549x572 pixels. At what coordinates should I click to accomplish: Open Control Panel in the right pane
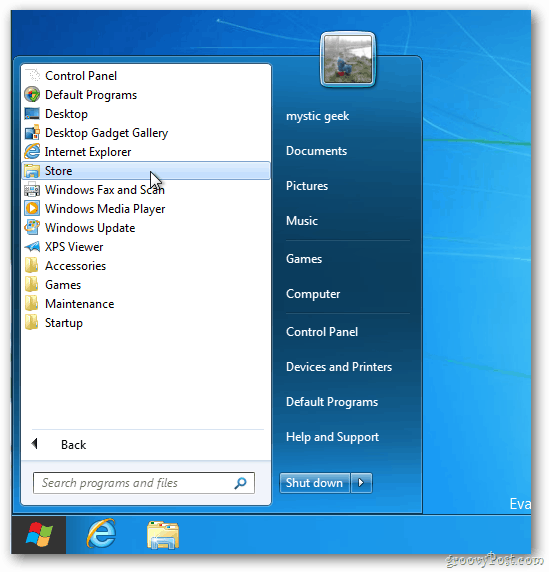322,332
